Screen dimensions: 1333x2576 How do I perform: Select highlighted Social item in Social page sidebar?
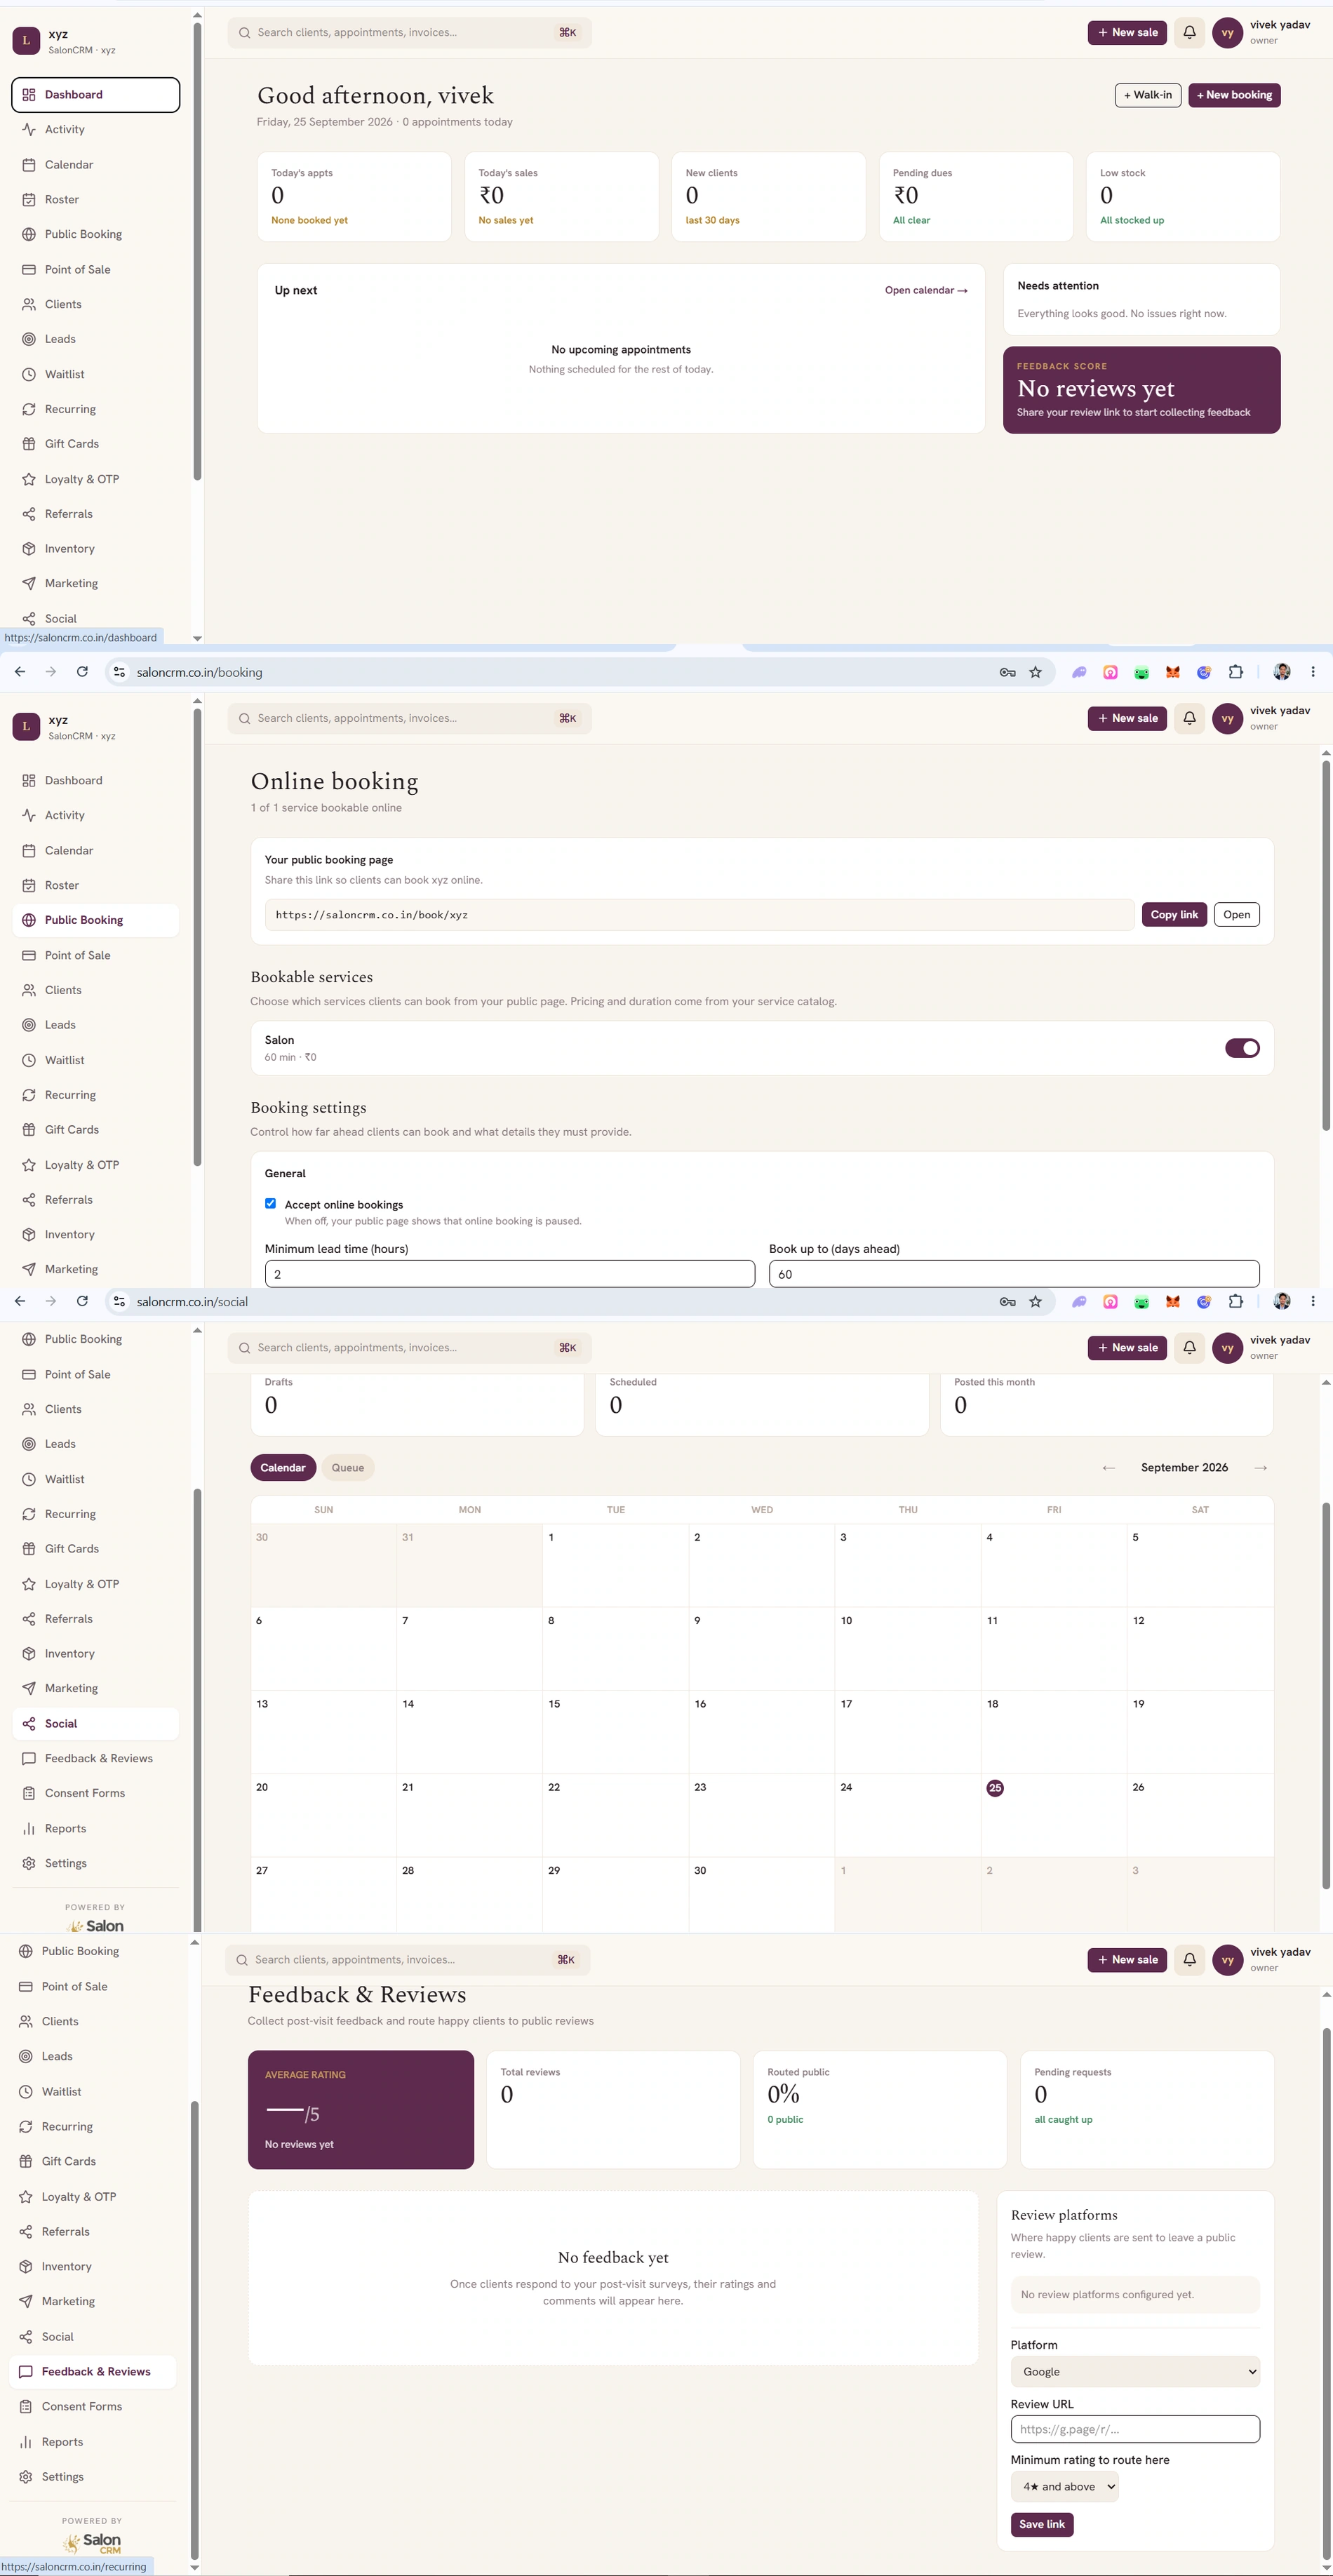(95, 1723)
